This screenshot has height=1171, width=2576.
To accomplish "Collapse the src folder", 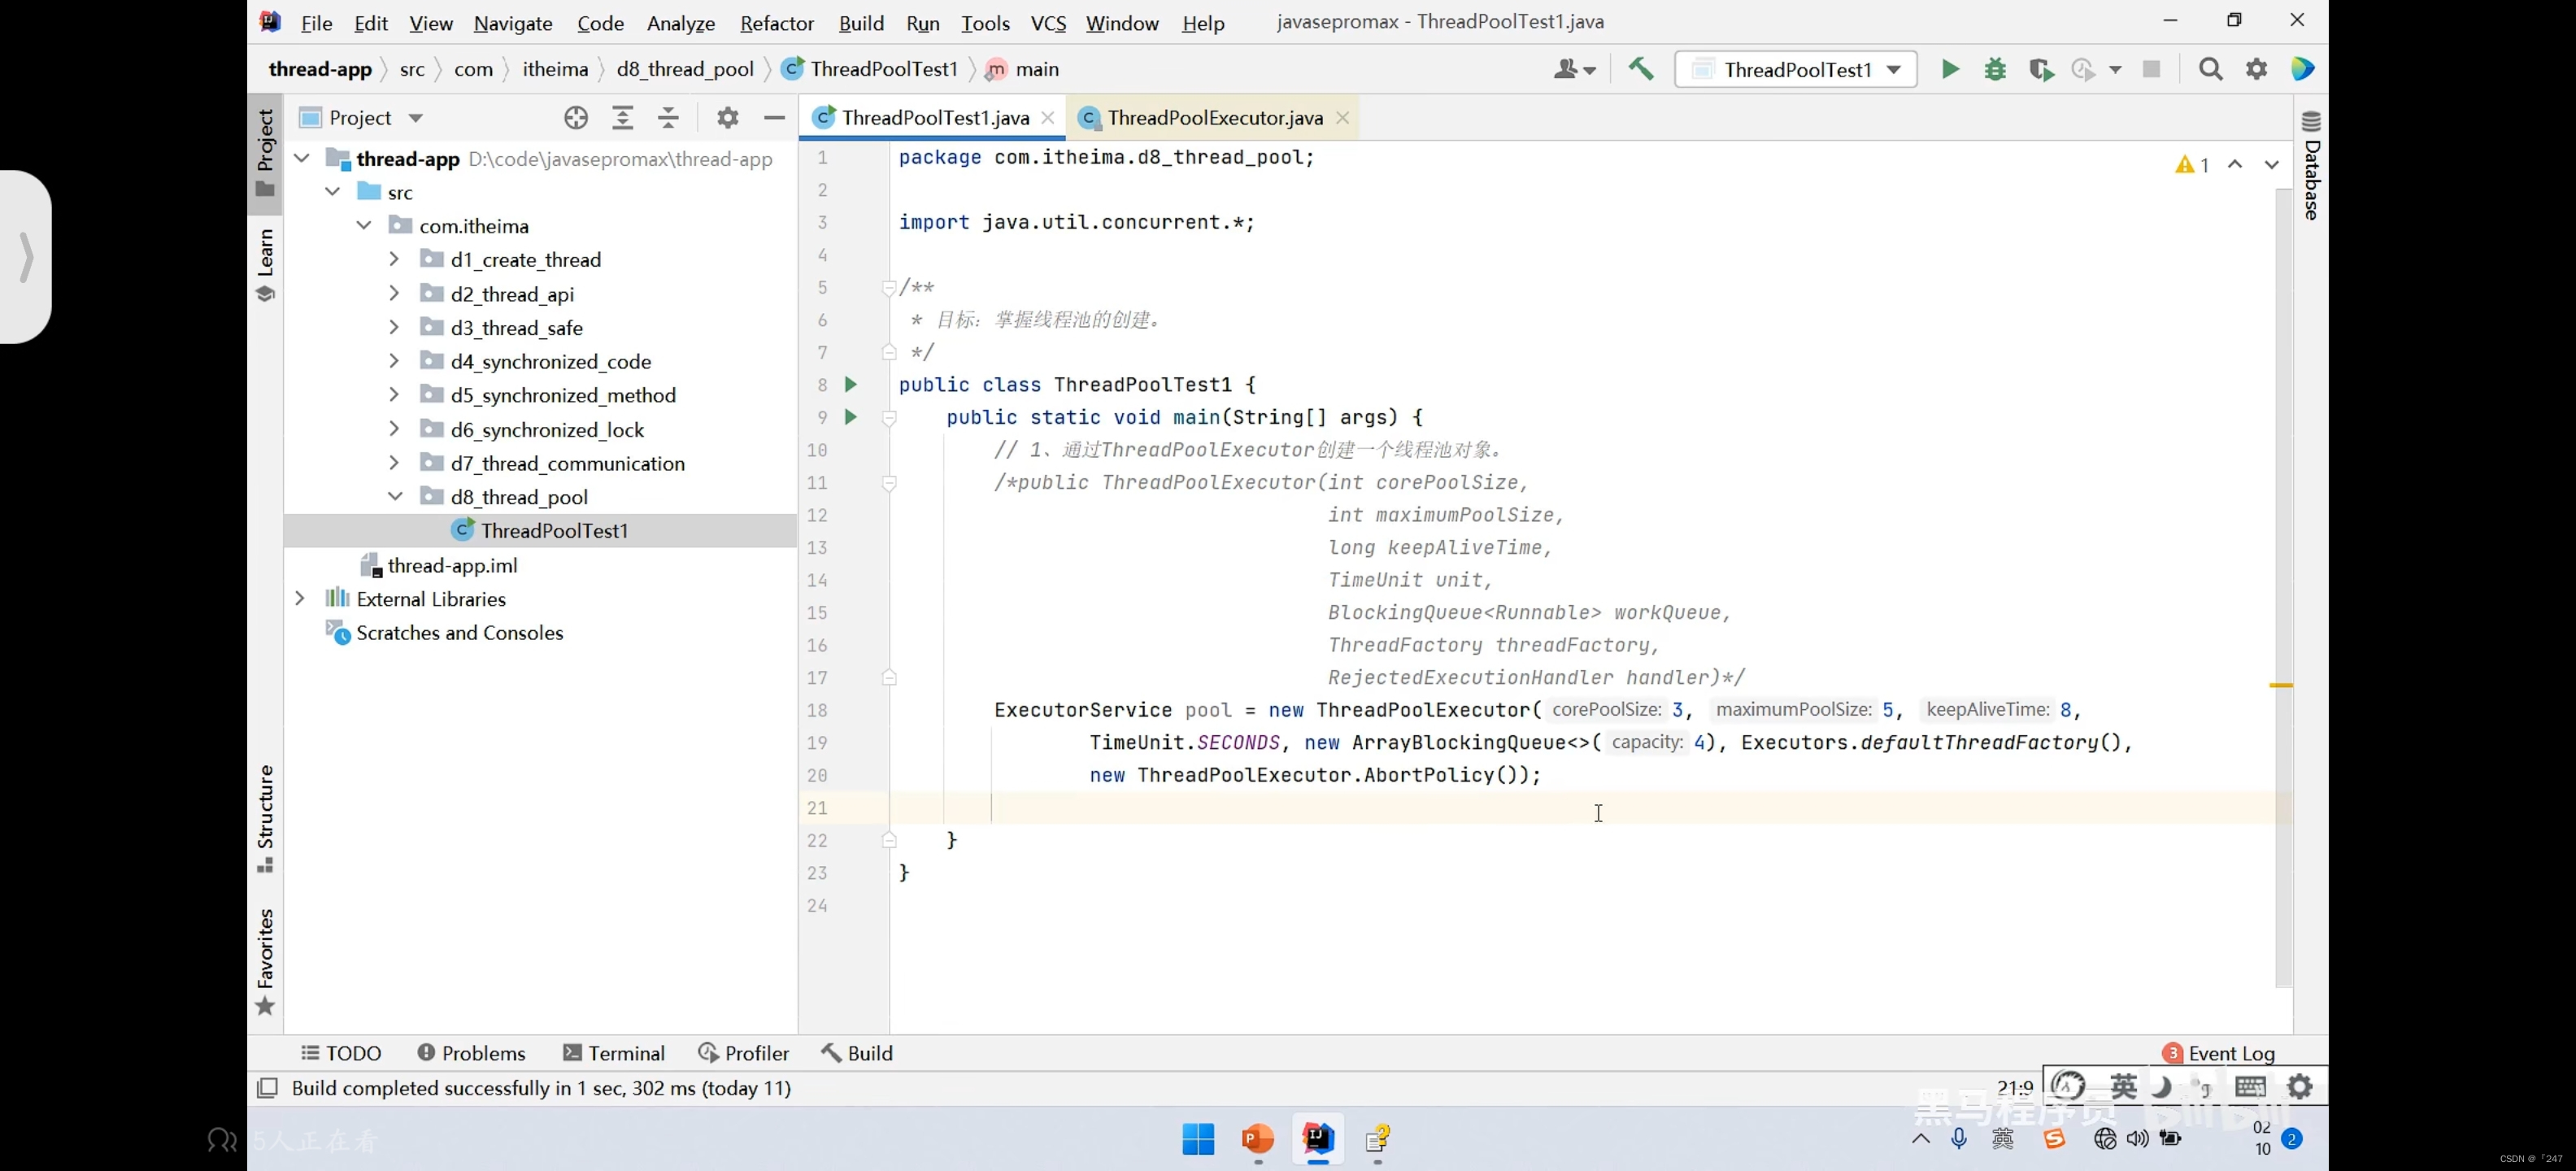I will 332,192.
